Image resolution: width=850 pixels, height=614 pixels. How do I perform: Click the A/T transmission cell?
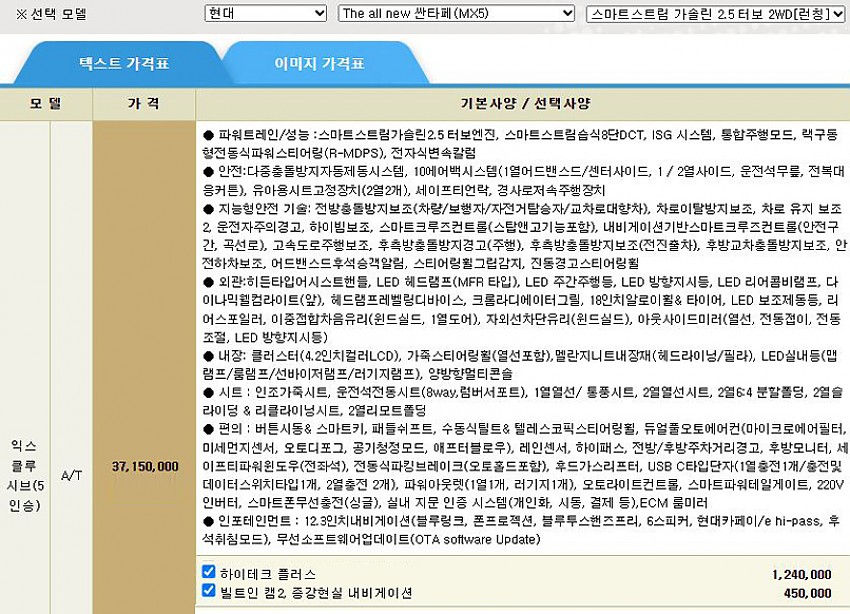71,466
